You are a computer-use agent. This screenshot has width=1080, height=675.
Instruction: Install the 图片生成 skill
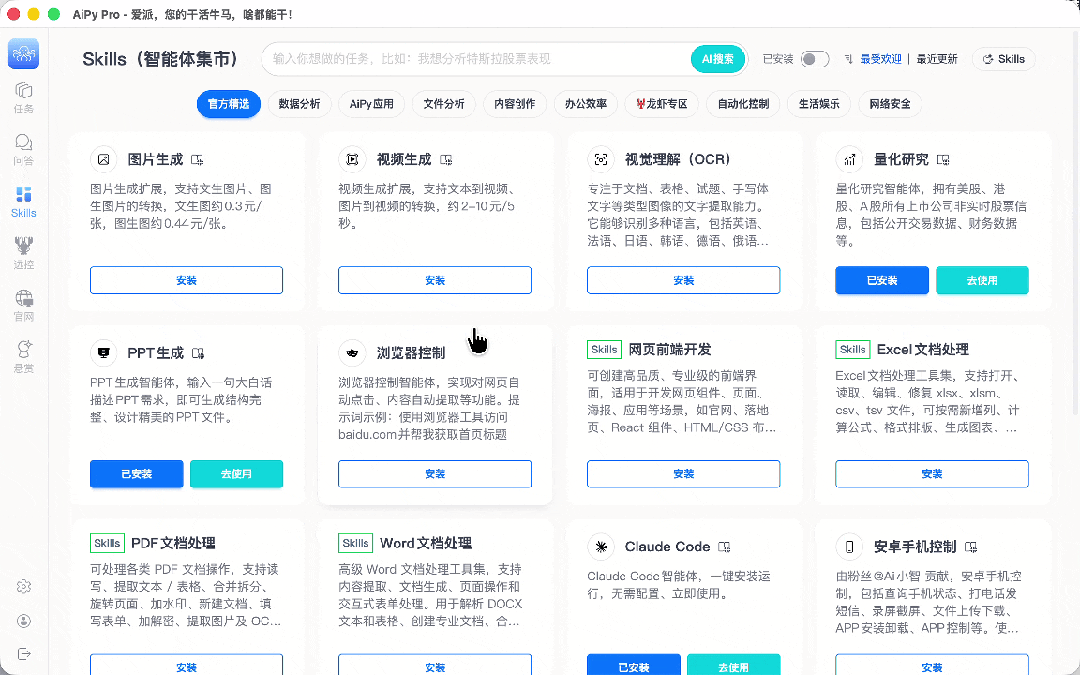coord(187,280)
